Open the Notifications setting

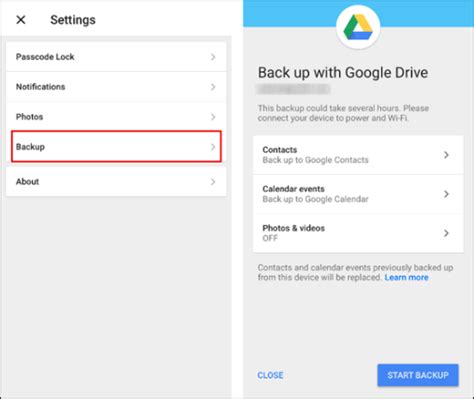point(116,87)
